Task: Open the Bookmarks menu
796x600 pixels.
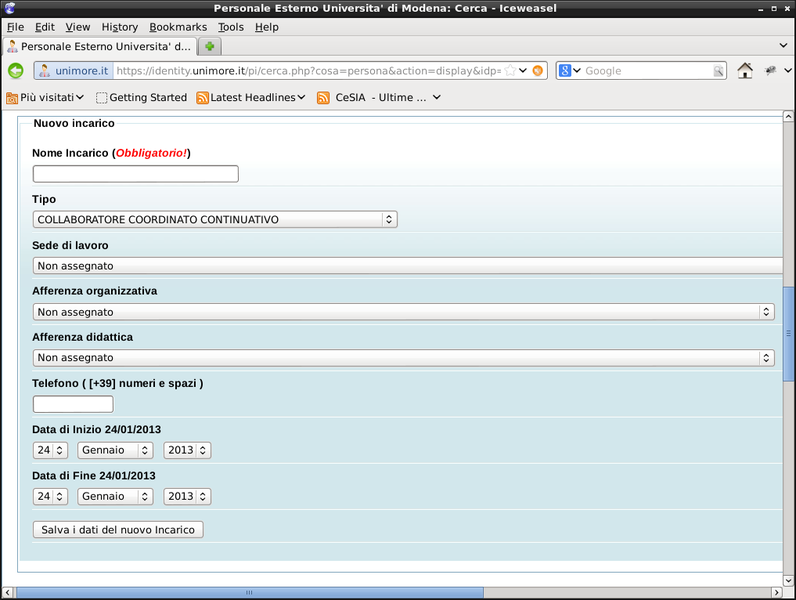Action: click(x=178, y=27)
